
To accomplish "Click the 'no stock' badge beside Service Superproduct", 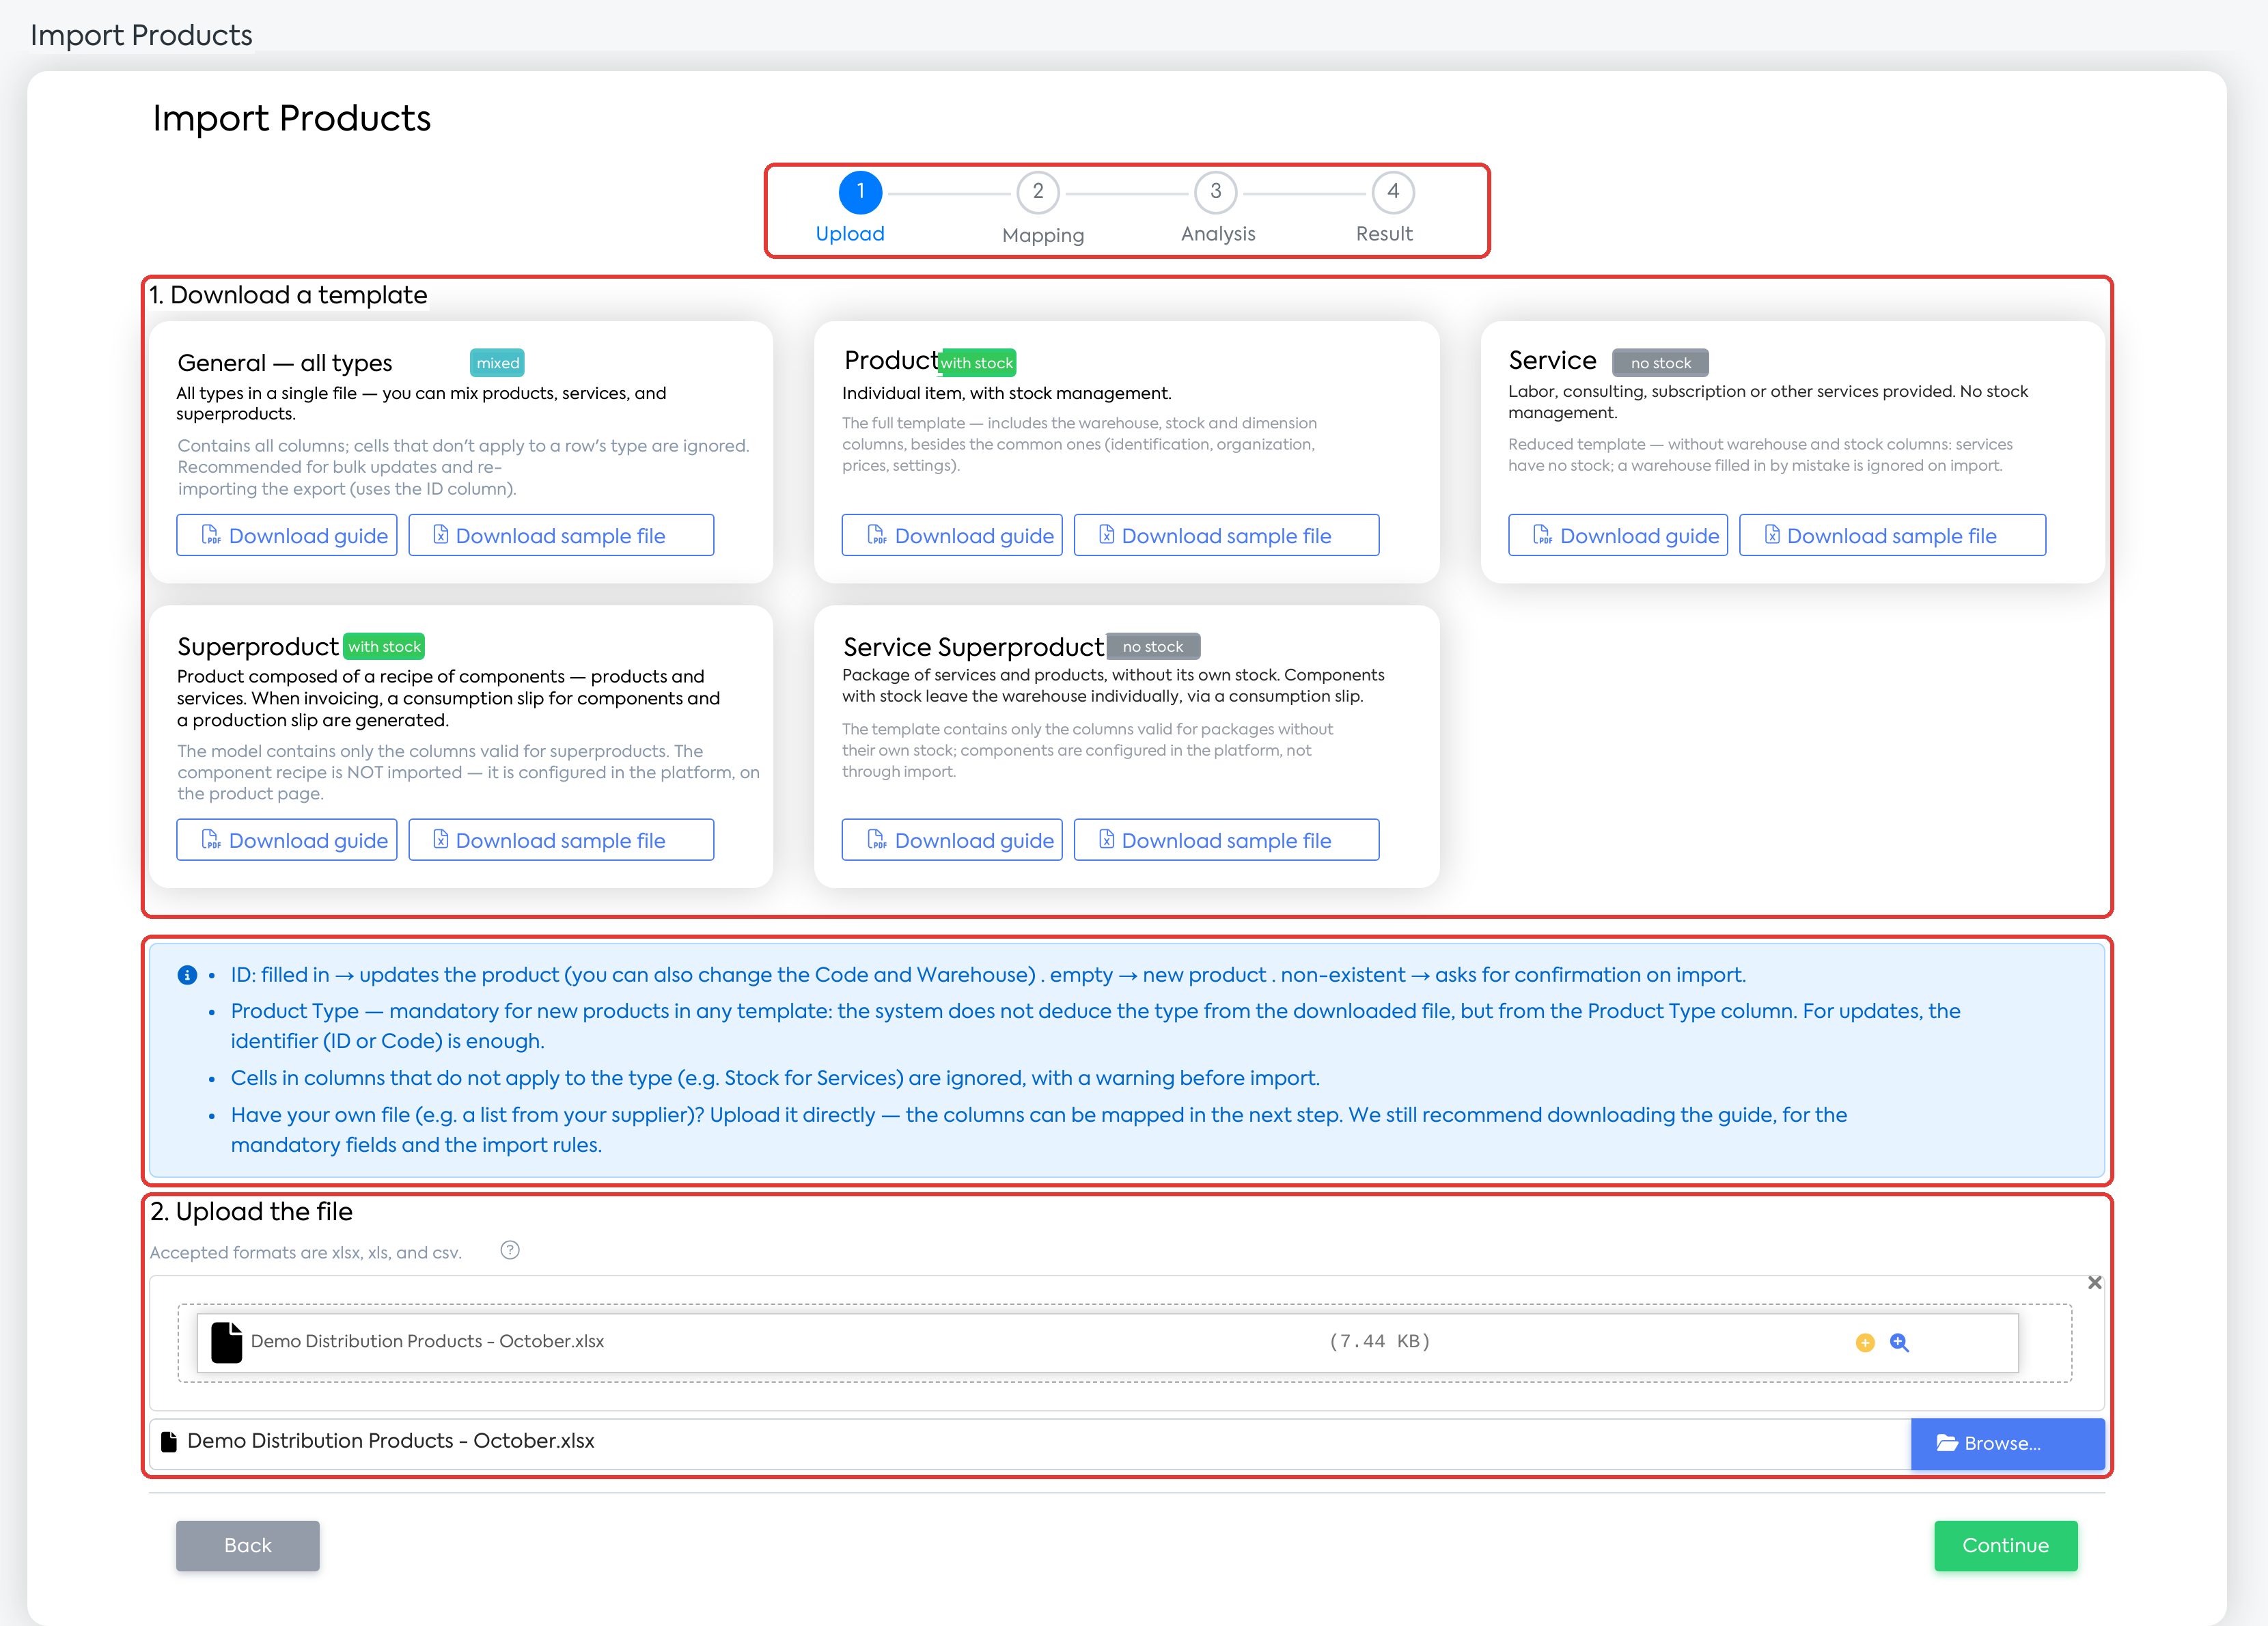I will point(1152,646).
